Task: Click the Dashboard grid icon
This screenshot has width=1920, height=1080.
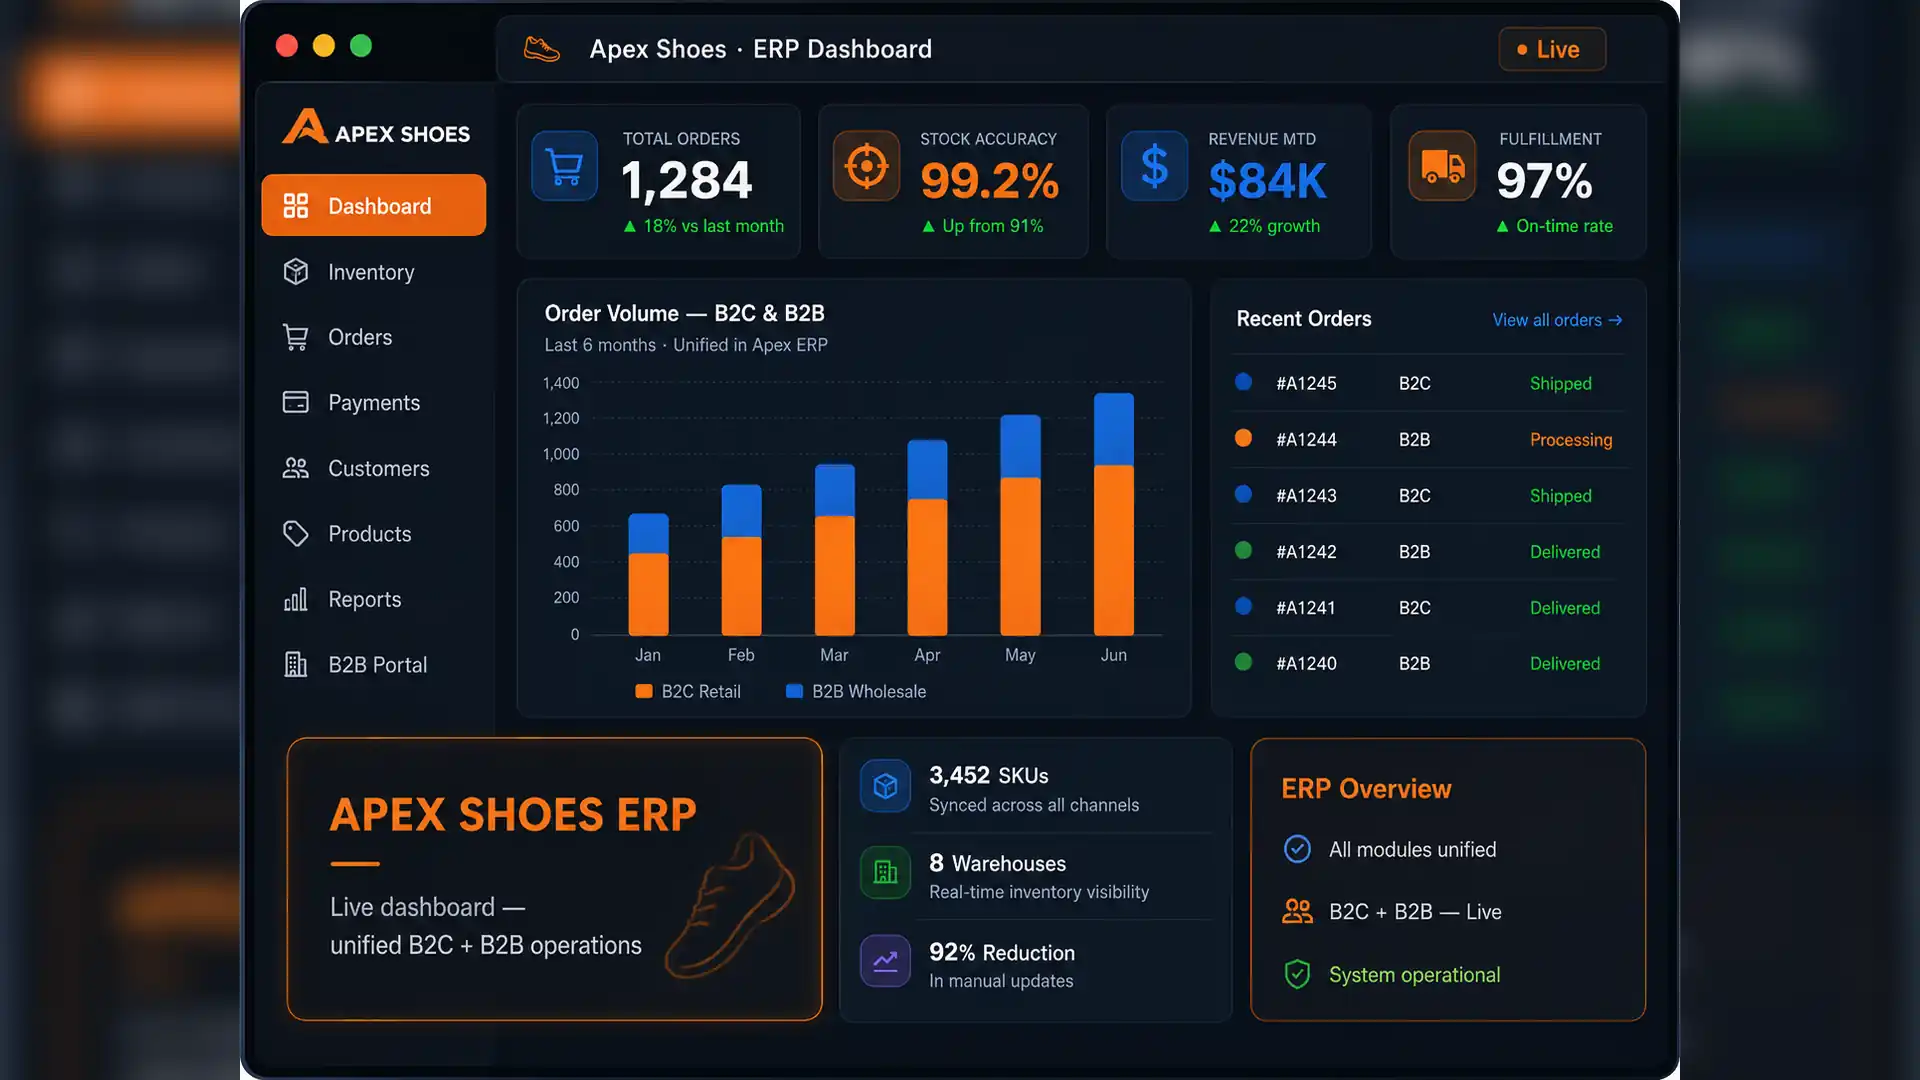Action: coord(295,206)
